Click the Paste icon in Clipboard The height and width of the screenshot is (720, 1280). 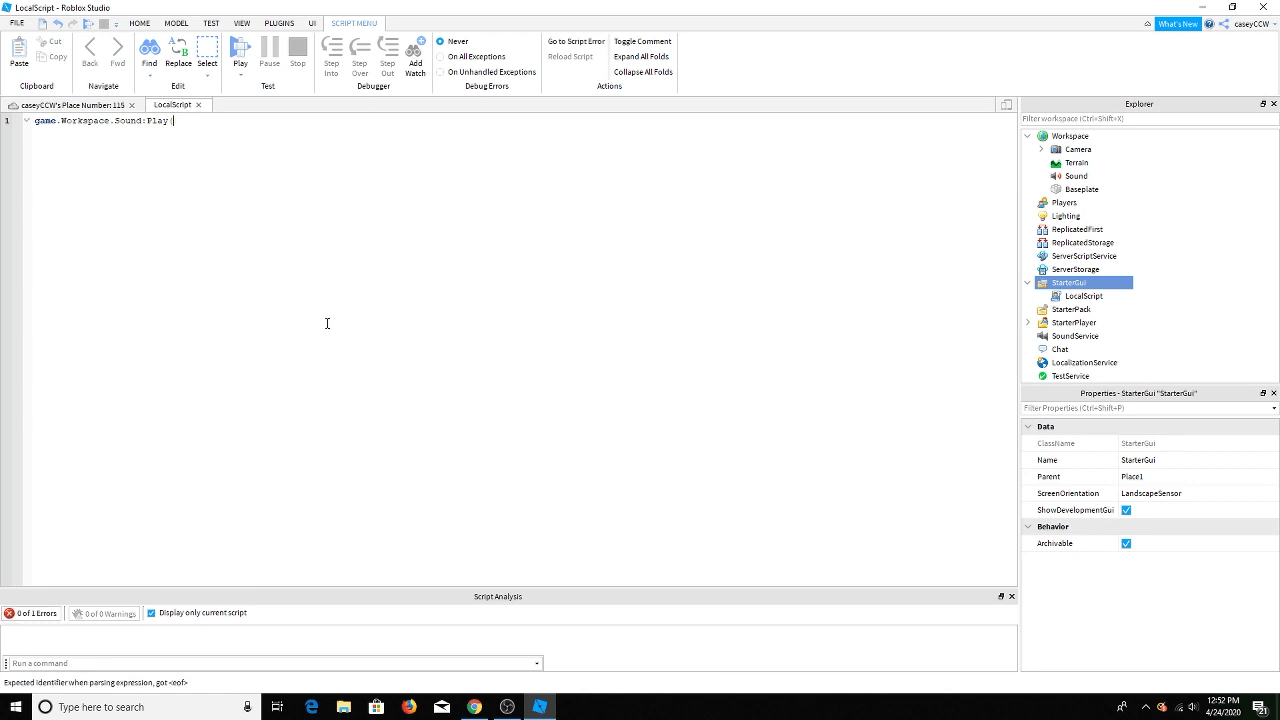pyautogui.click(x=19, y=52)
